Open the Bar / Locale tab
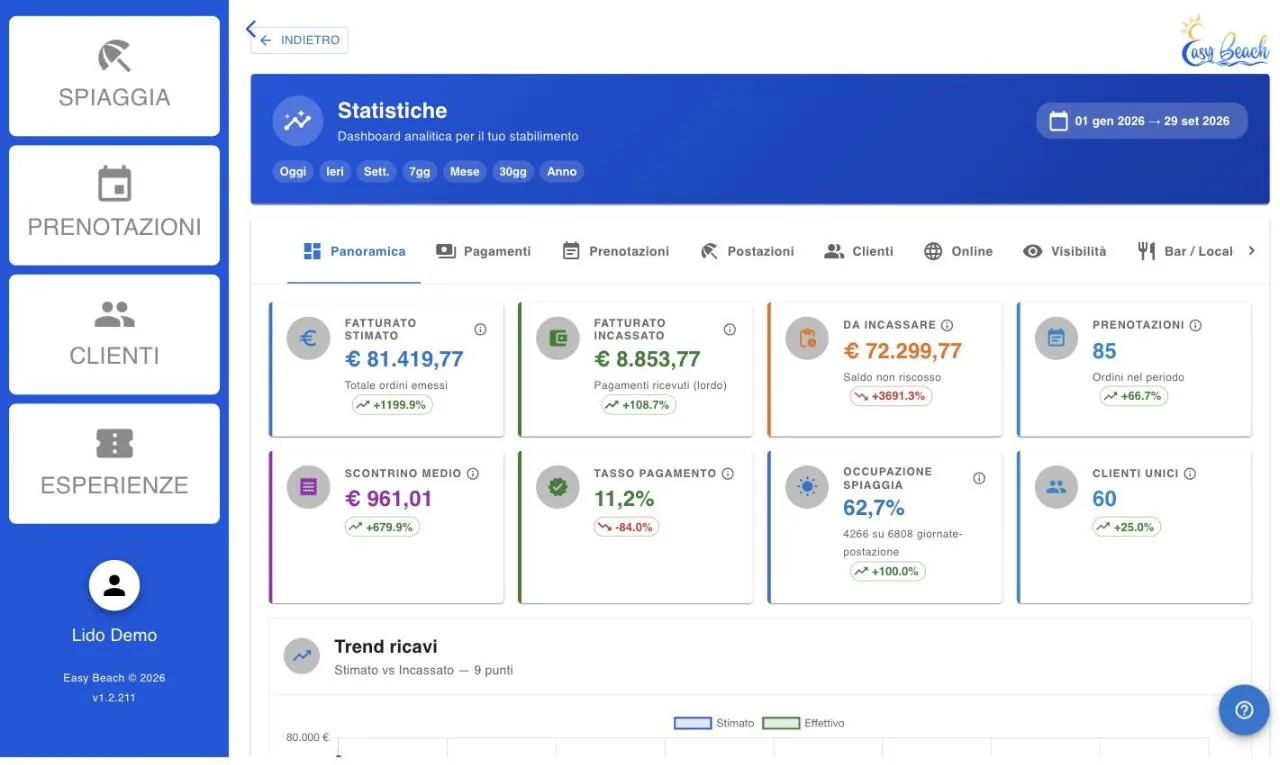The image size is (1280, 765). (1186, 252)
